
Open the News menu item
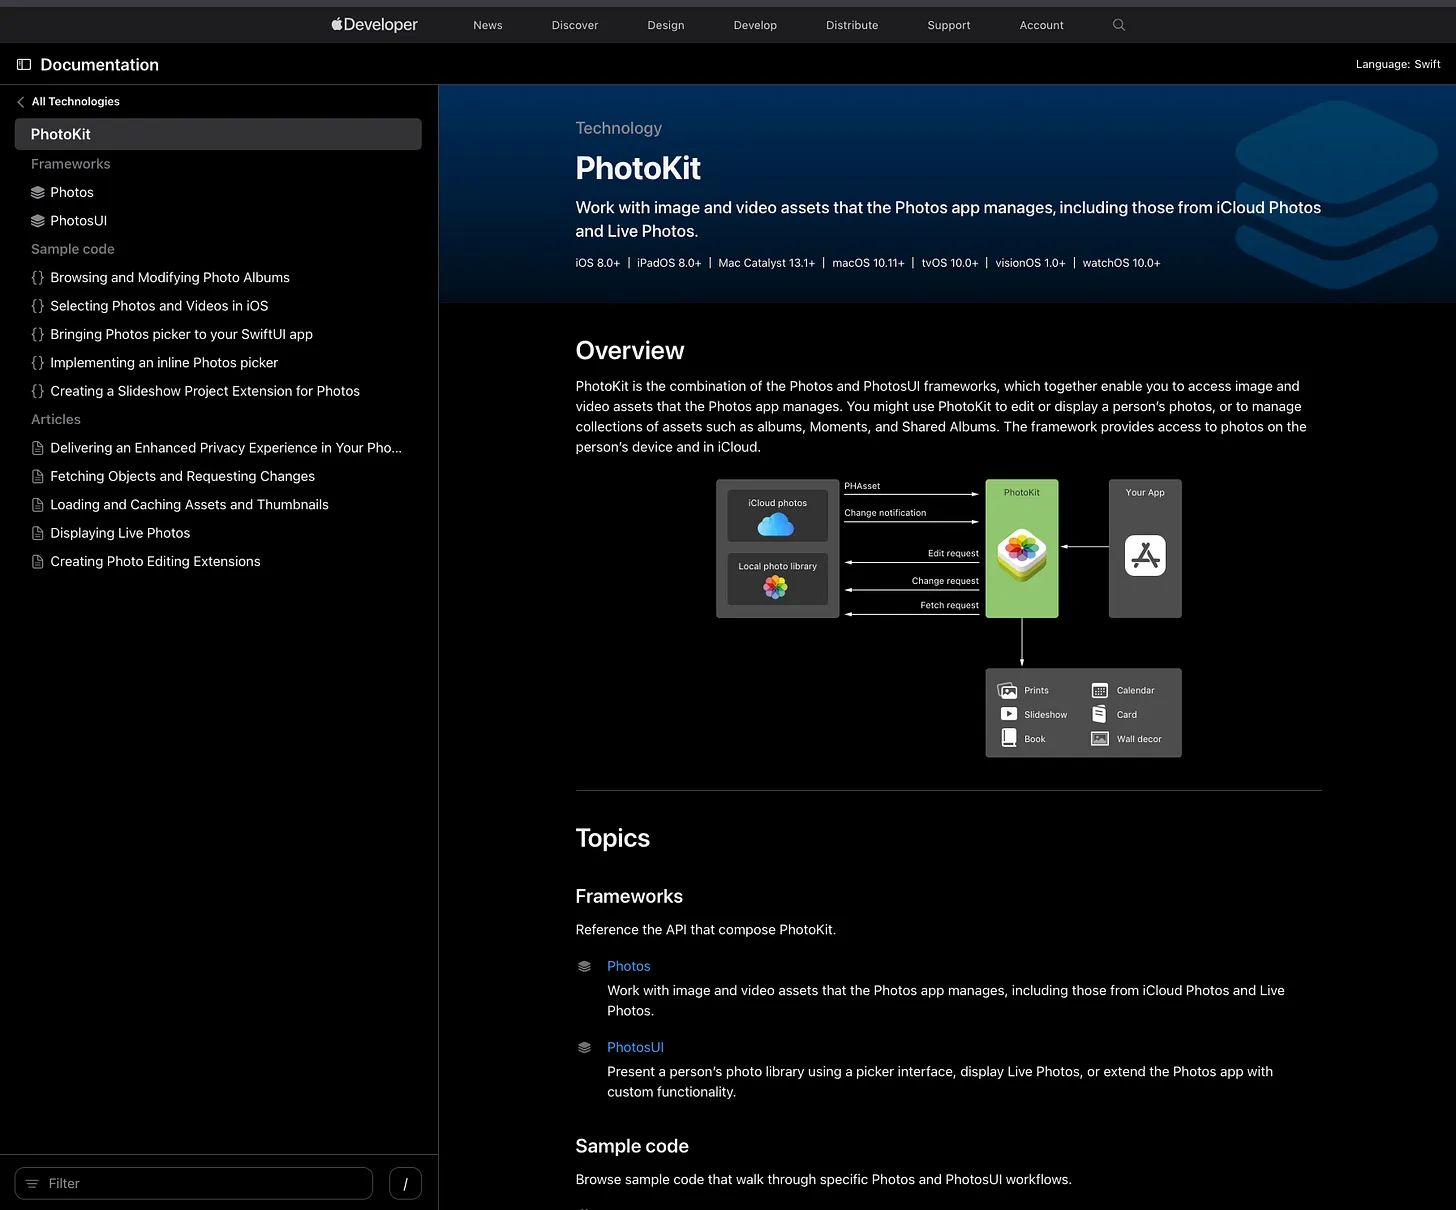pos(488,25)
